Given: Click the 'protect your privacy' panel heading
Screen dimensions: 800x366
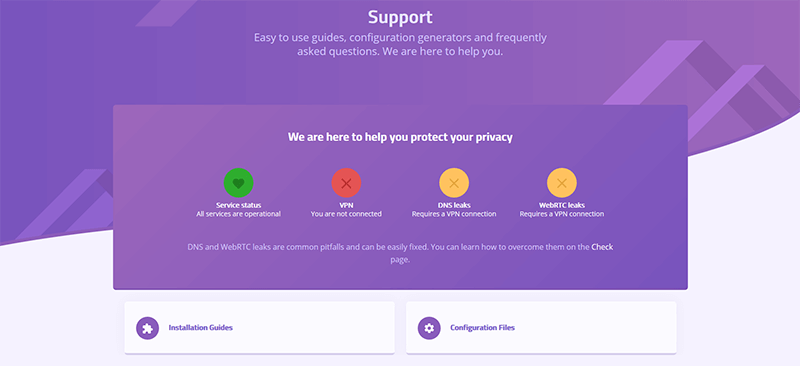Looking at the screenshot, I should pyautogui.click(x=400, y=137).
